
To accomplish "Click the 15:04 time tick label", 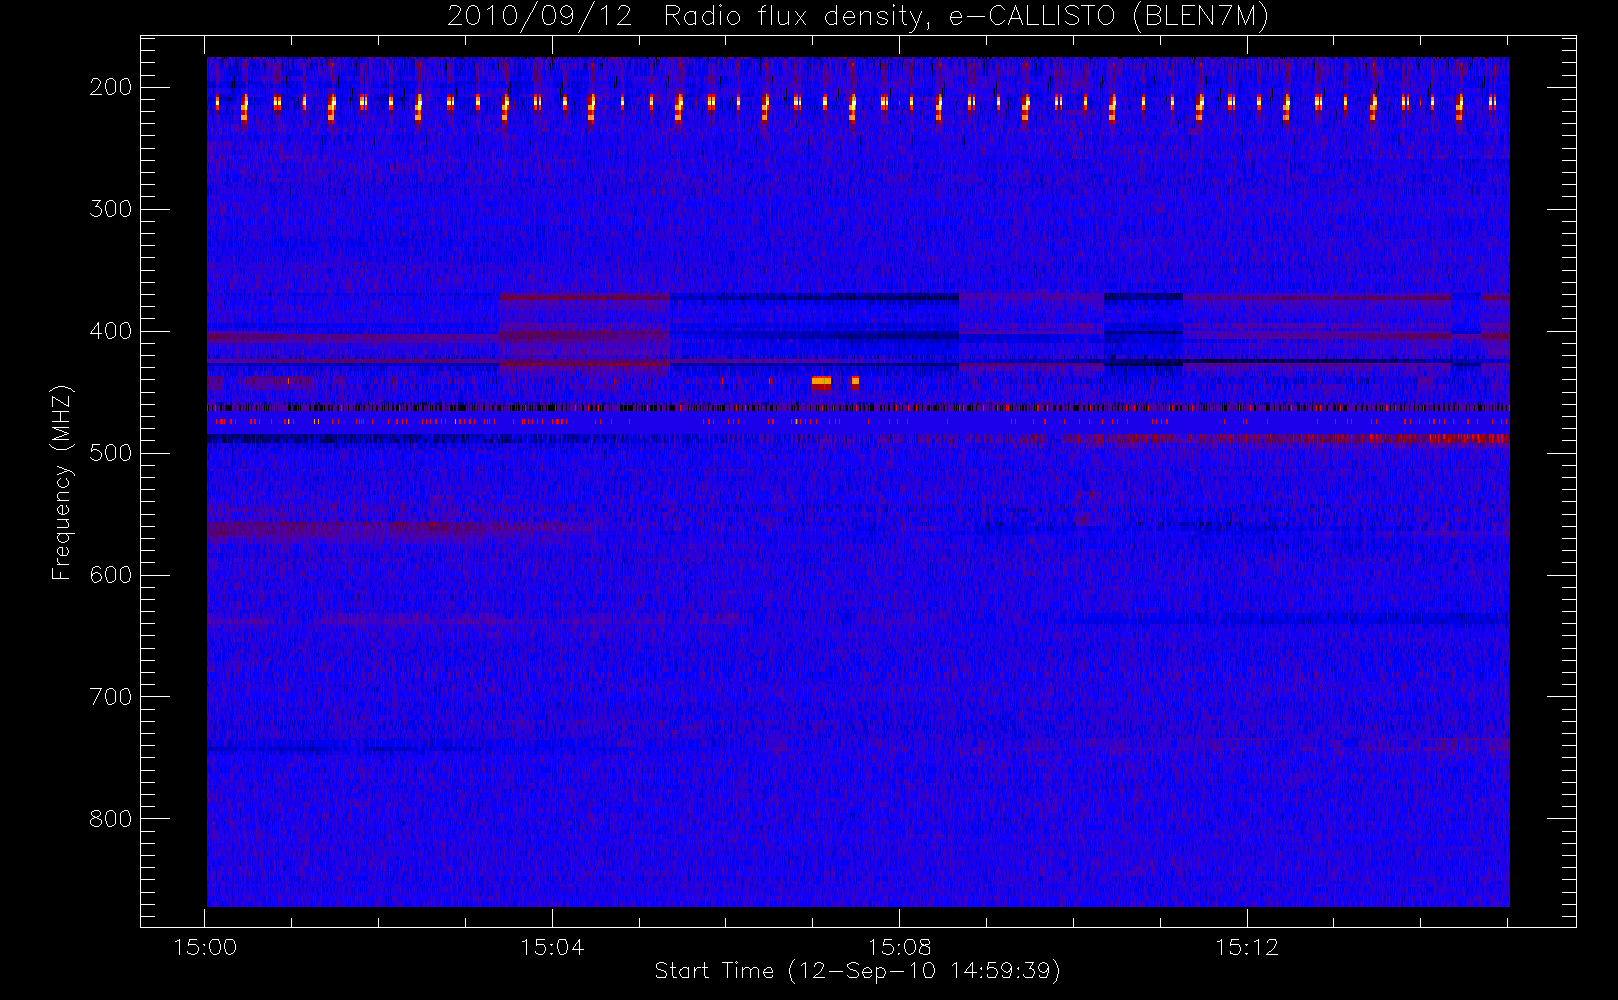I will tap(552, 947).
